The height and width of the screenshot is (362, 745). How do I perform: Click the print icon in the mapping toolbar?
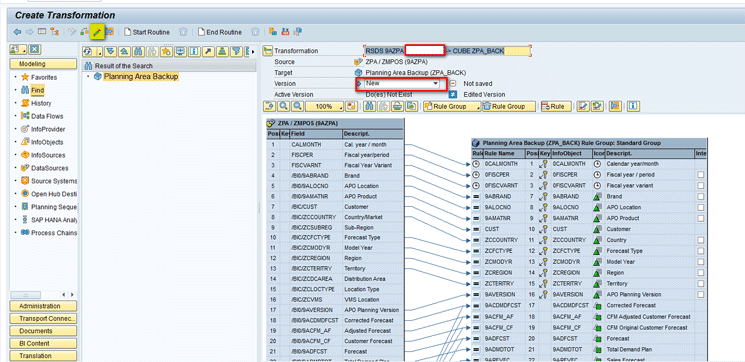click(x=398, y=106)
